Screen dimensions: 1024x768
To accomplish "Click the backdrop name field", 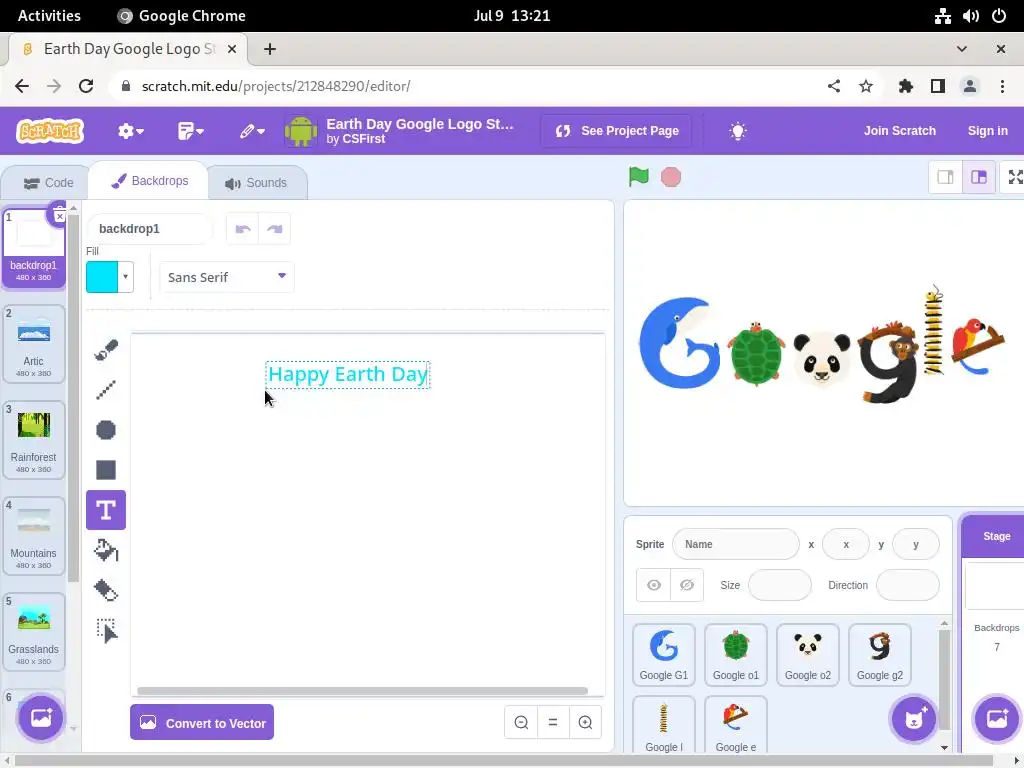I will [150, 229].
